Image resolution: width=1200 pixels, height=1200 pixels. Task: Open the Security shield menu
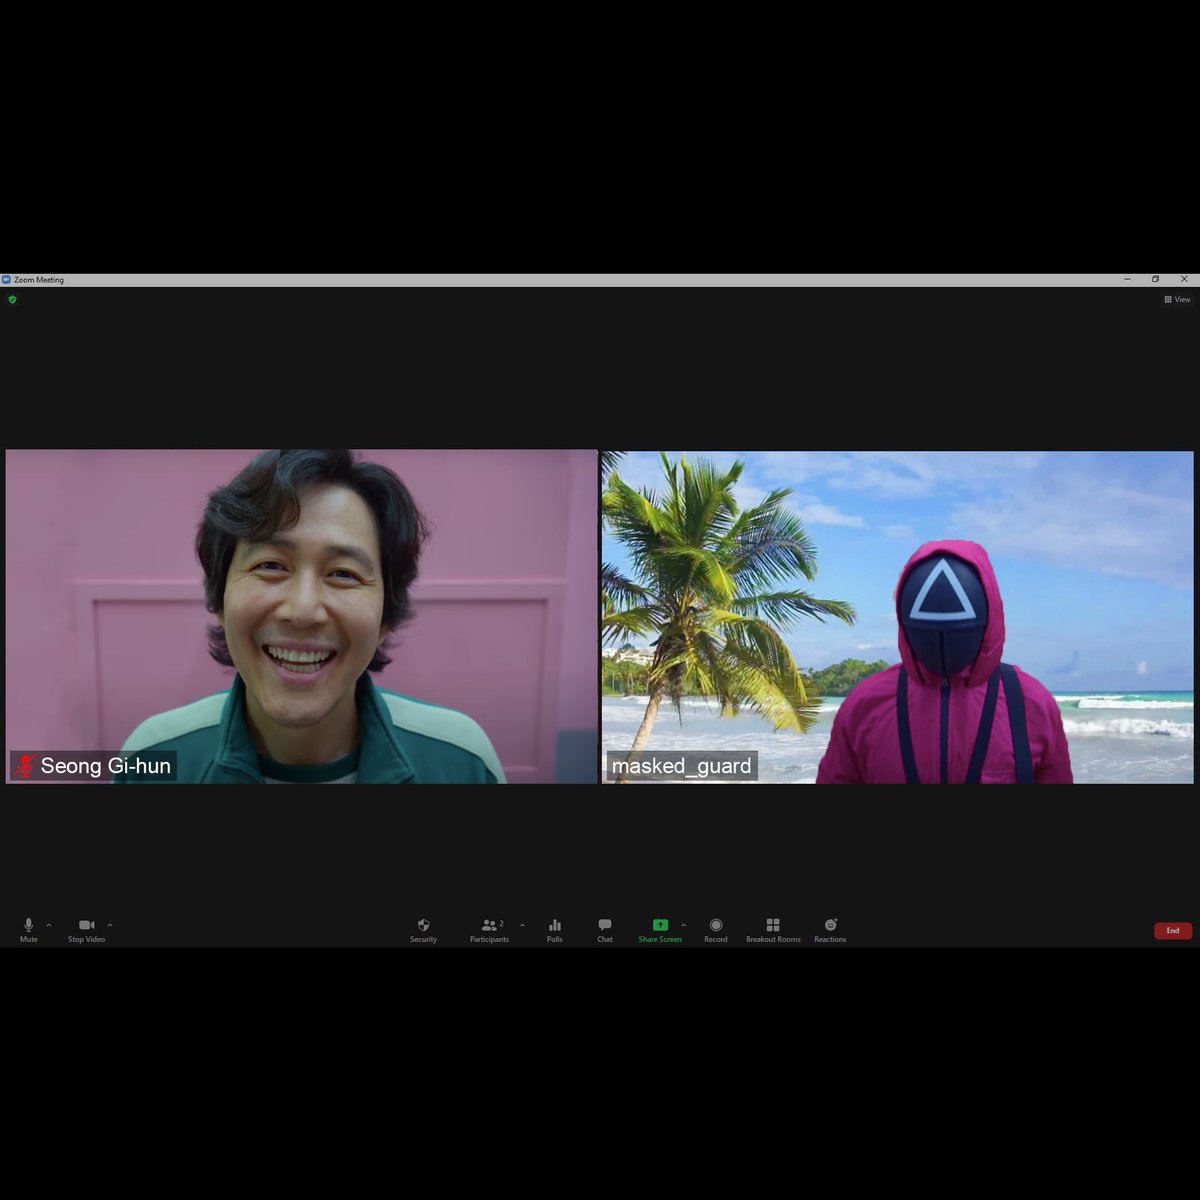423,930
